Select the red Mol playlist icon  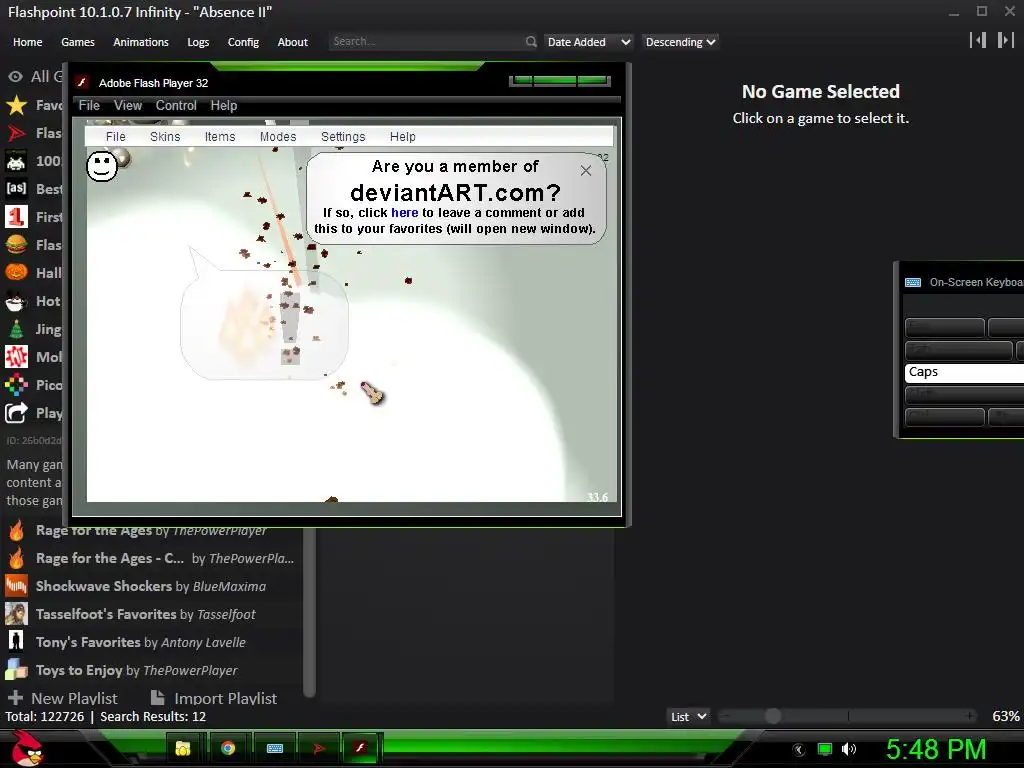coord(16,357)
